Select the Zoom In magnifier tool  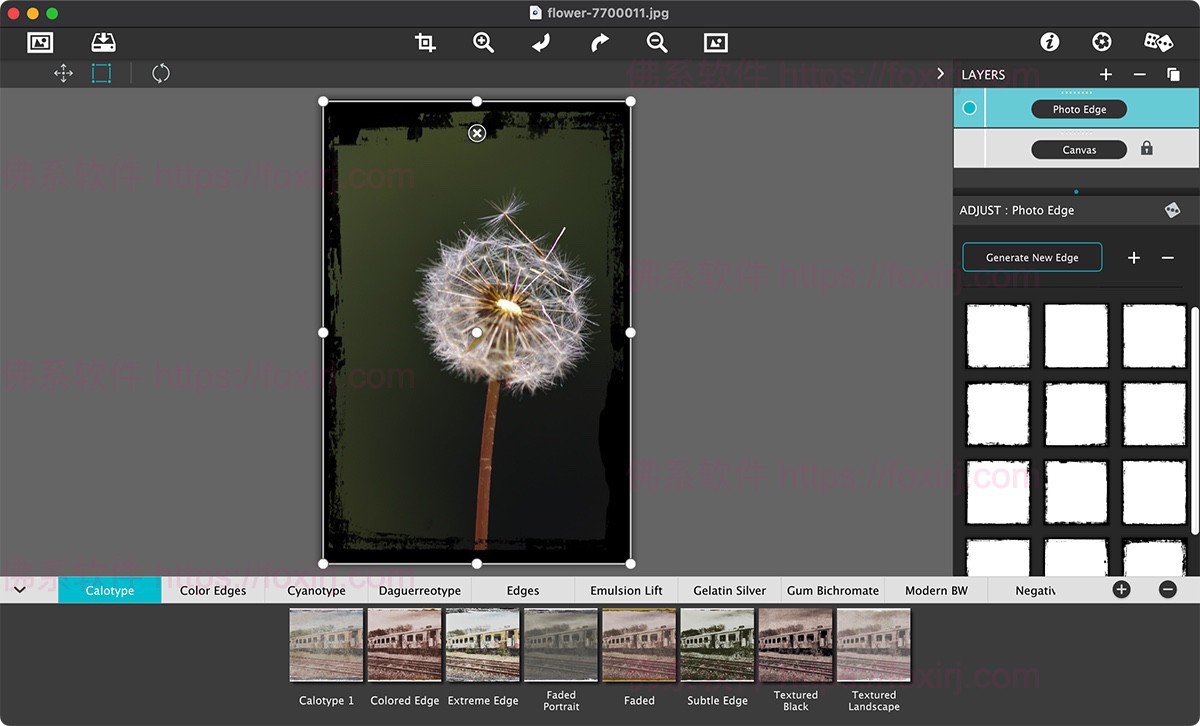(484, 42)
